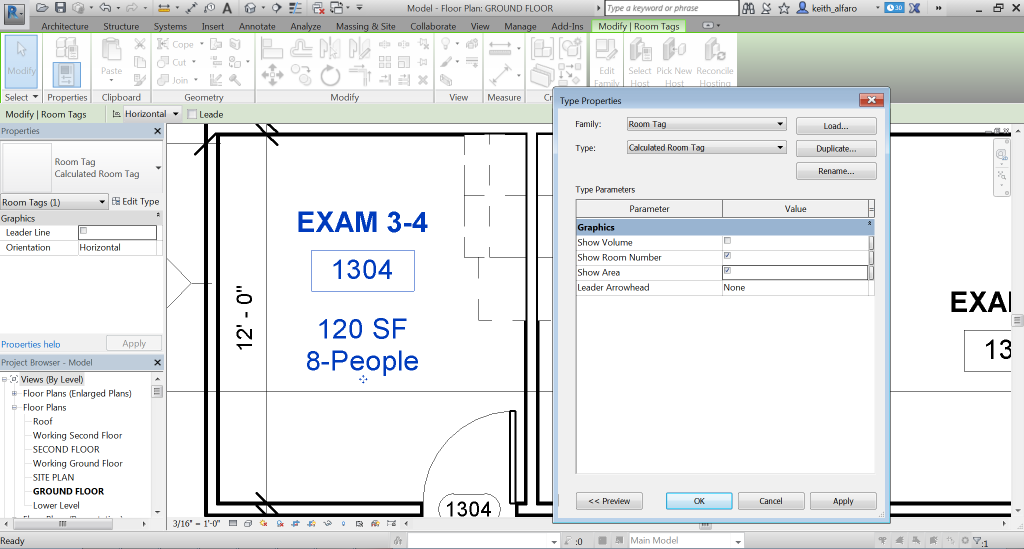Open the Revit application menu button
This screenshot has width=1024, height=549.
[13, 12]
